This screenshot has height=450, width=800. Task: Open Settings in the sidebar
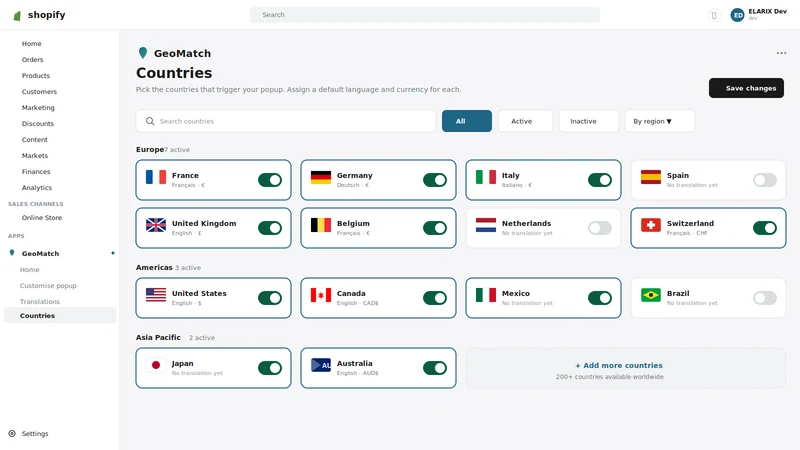pos(35,434)
